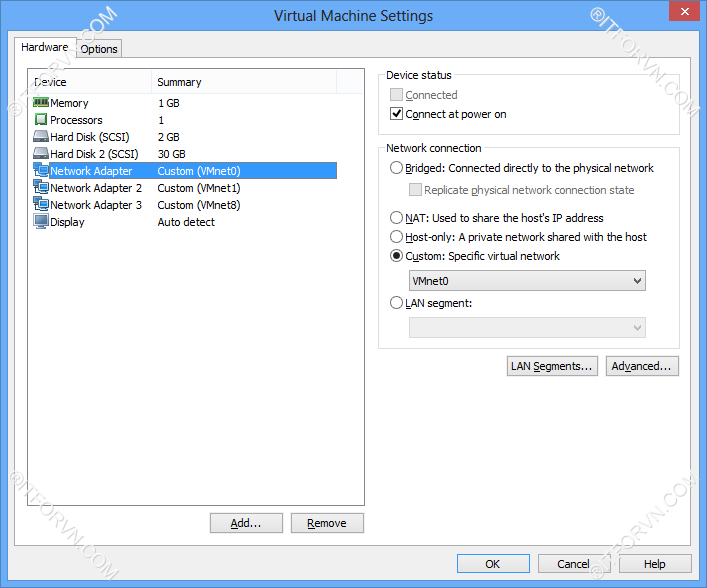The height and width of the screenshot is (588, 707).
Task: Click the 1 GB memory summary
Action: [169, 103]
